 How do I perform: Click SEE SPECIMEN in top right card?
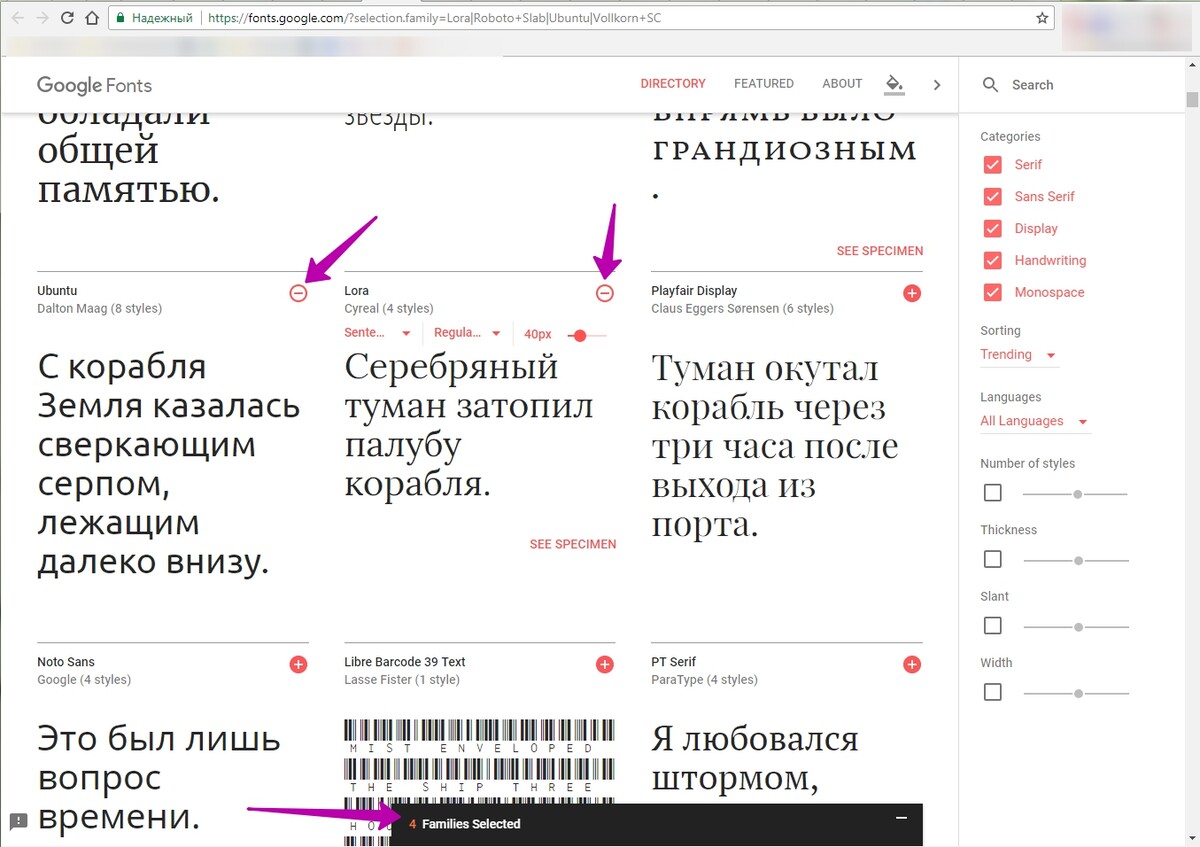pyautogui.click(x=880, y=251)
